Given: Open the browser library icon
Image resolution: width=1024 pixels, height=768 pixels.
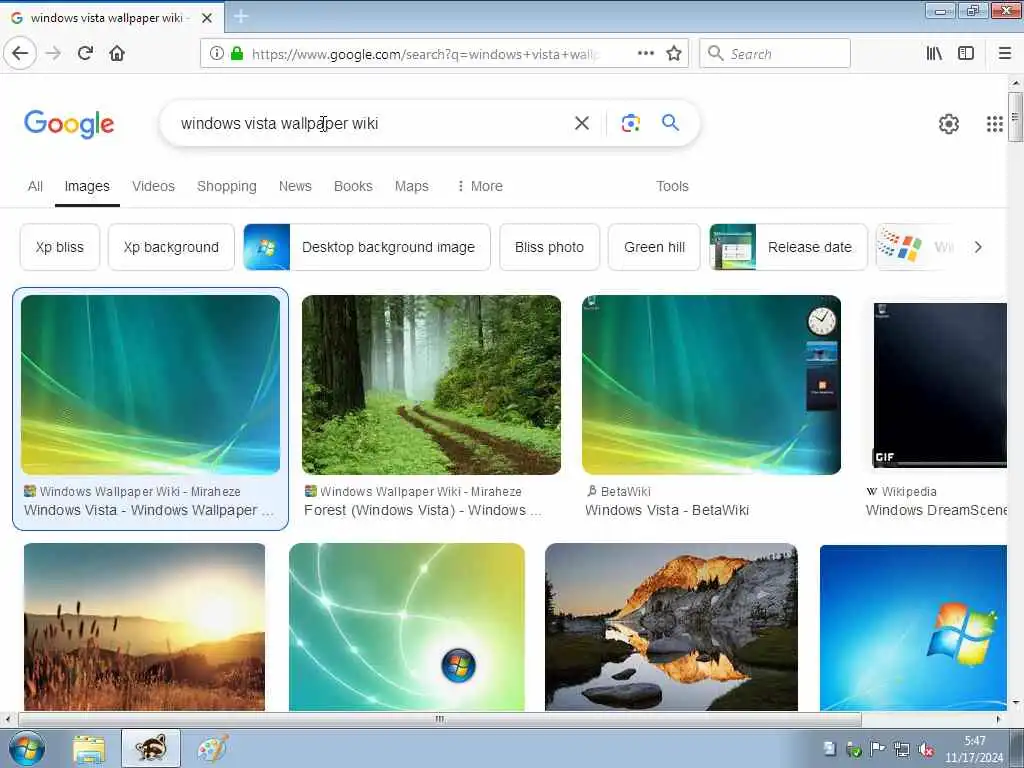Looking at the screenshot, I should click(x=934, y=54).
